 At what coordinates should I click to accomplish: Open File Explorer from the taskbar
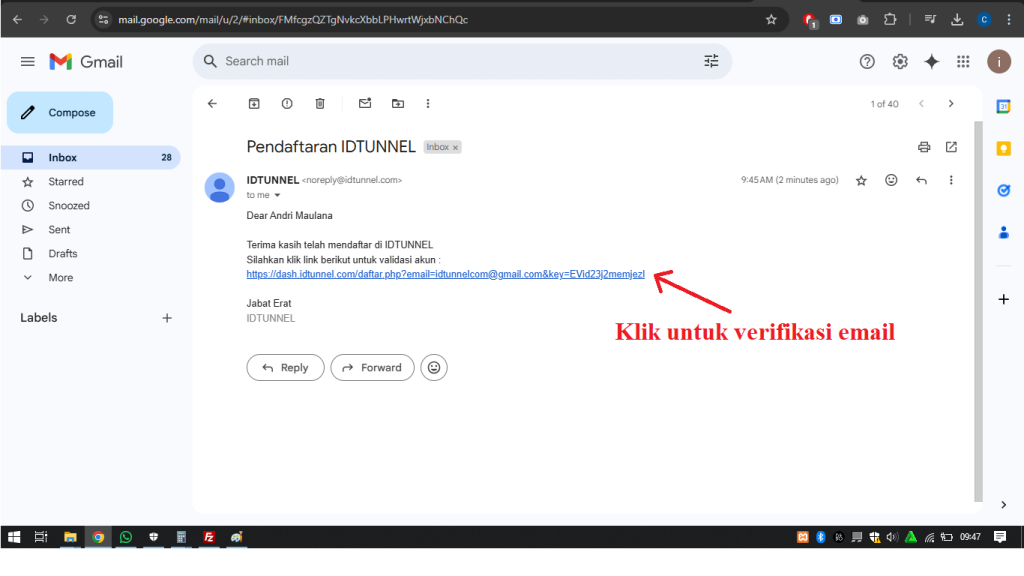click(x=70, y=537)
